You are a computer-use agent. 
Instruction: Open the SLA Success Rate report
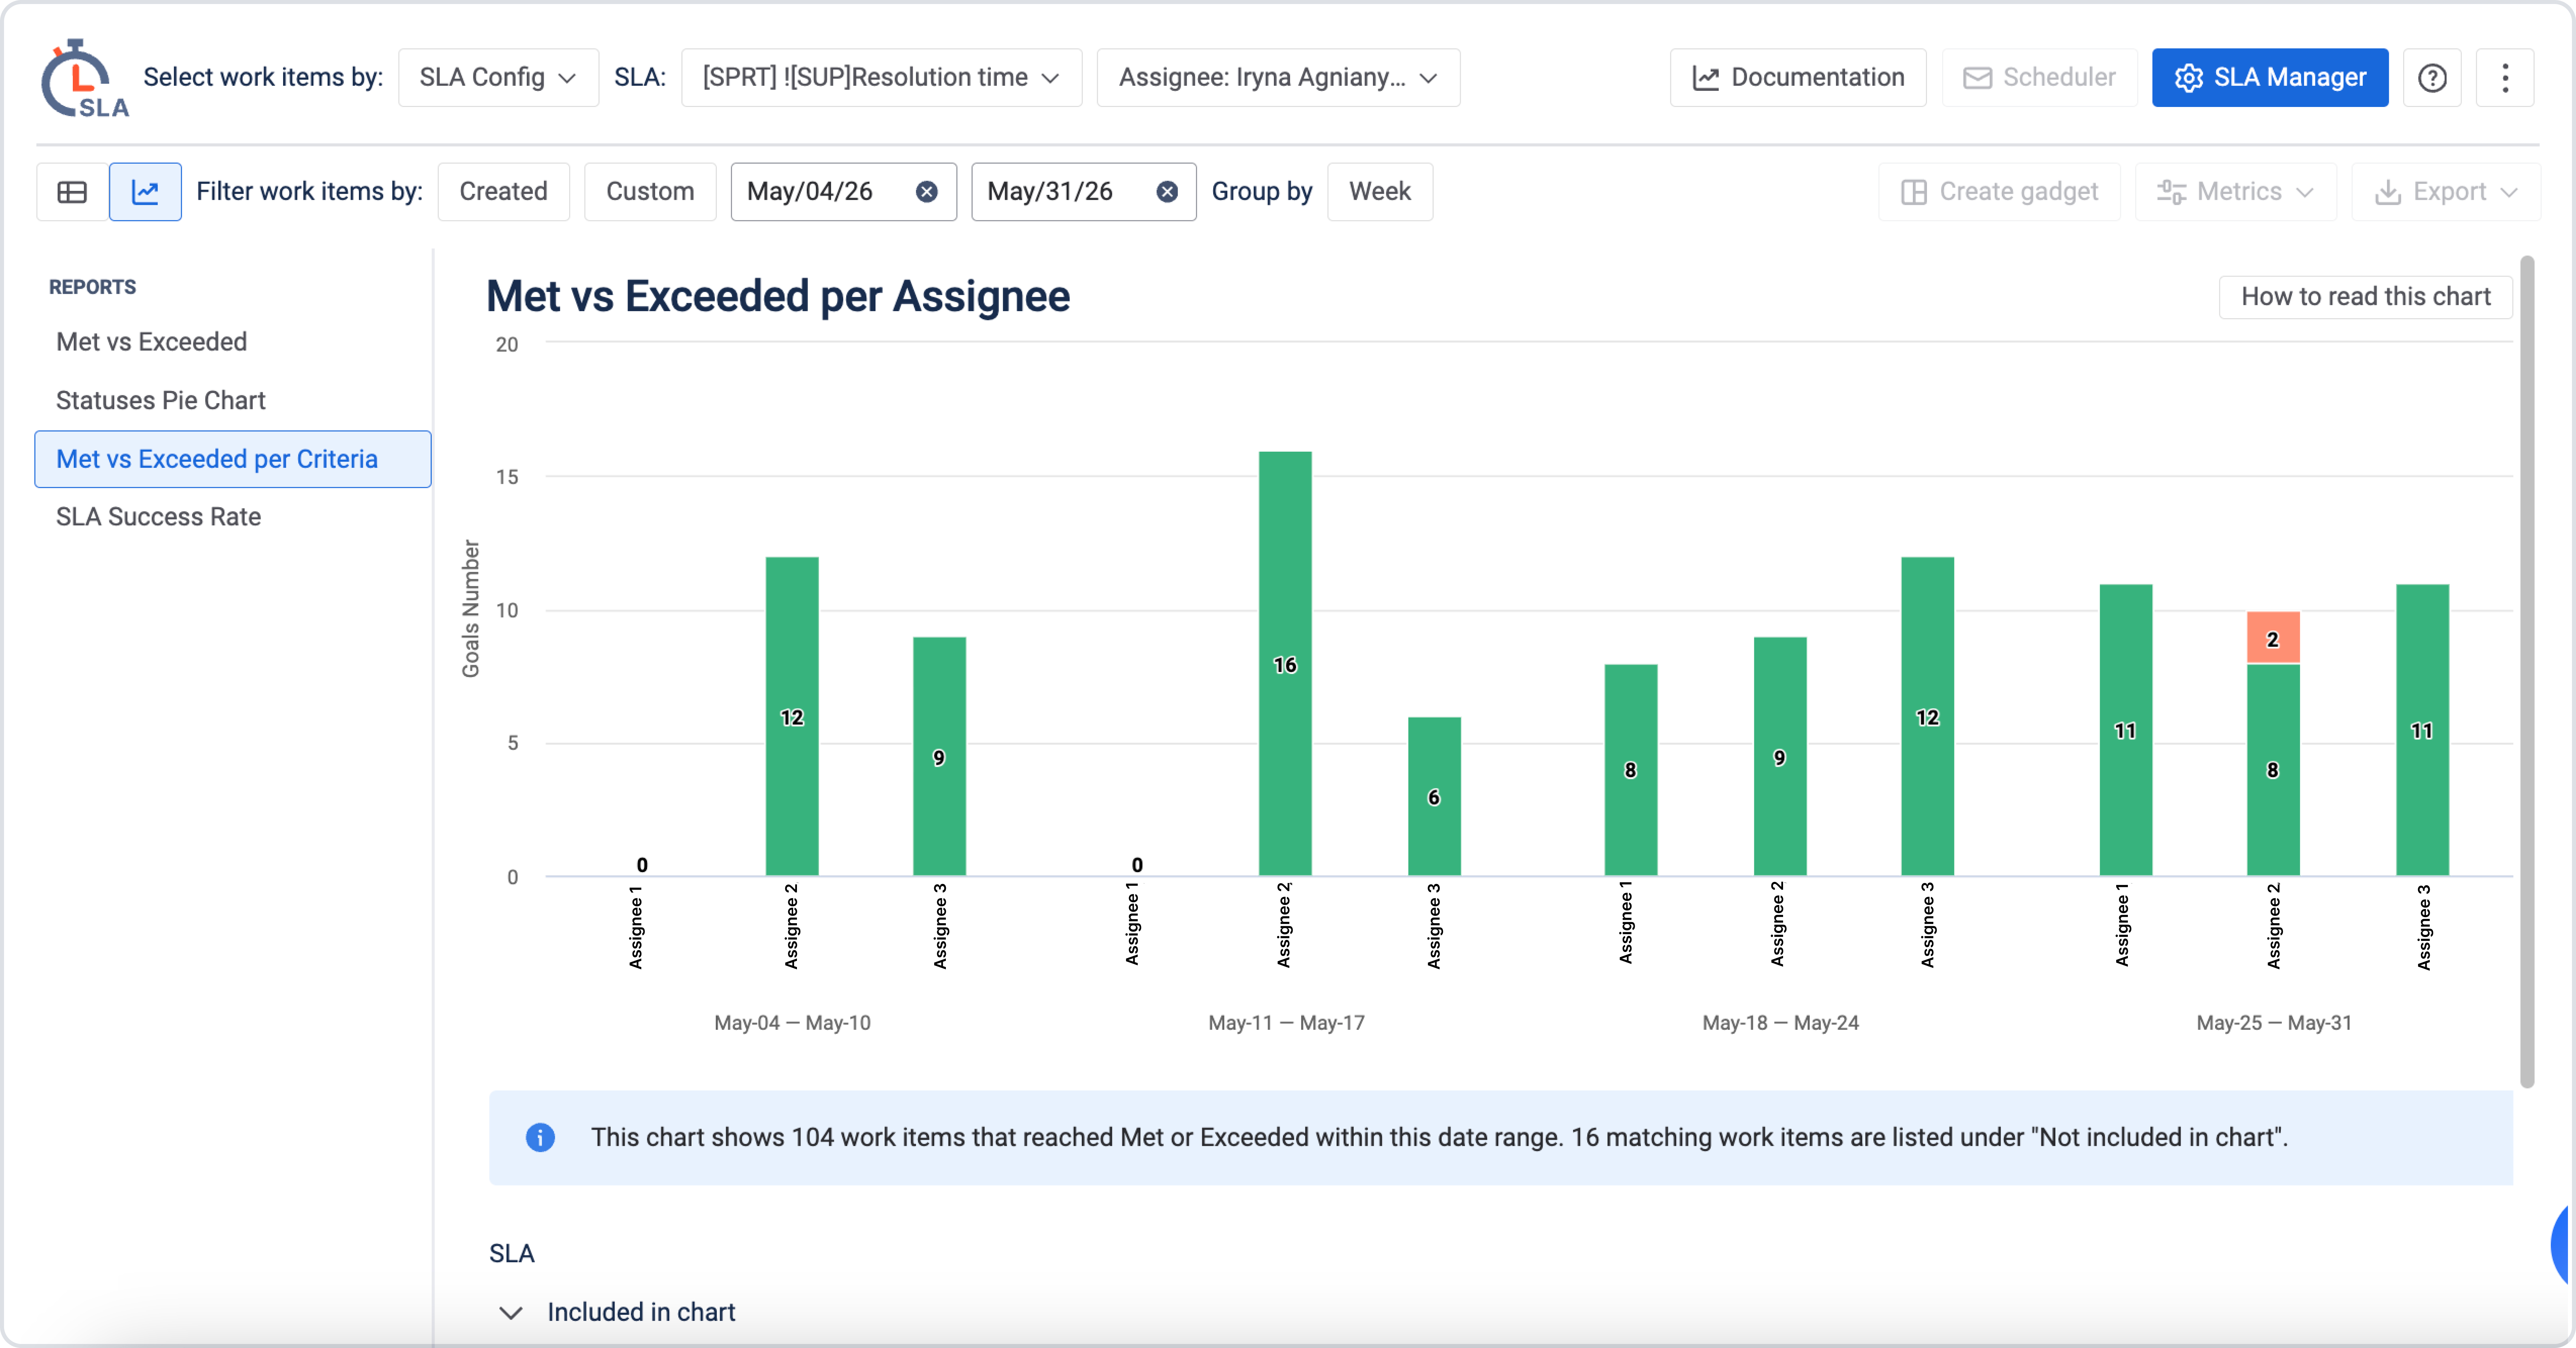[158, 517]
